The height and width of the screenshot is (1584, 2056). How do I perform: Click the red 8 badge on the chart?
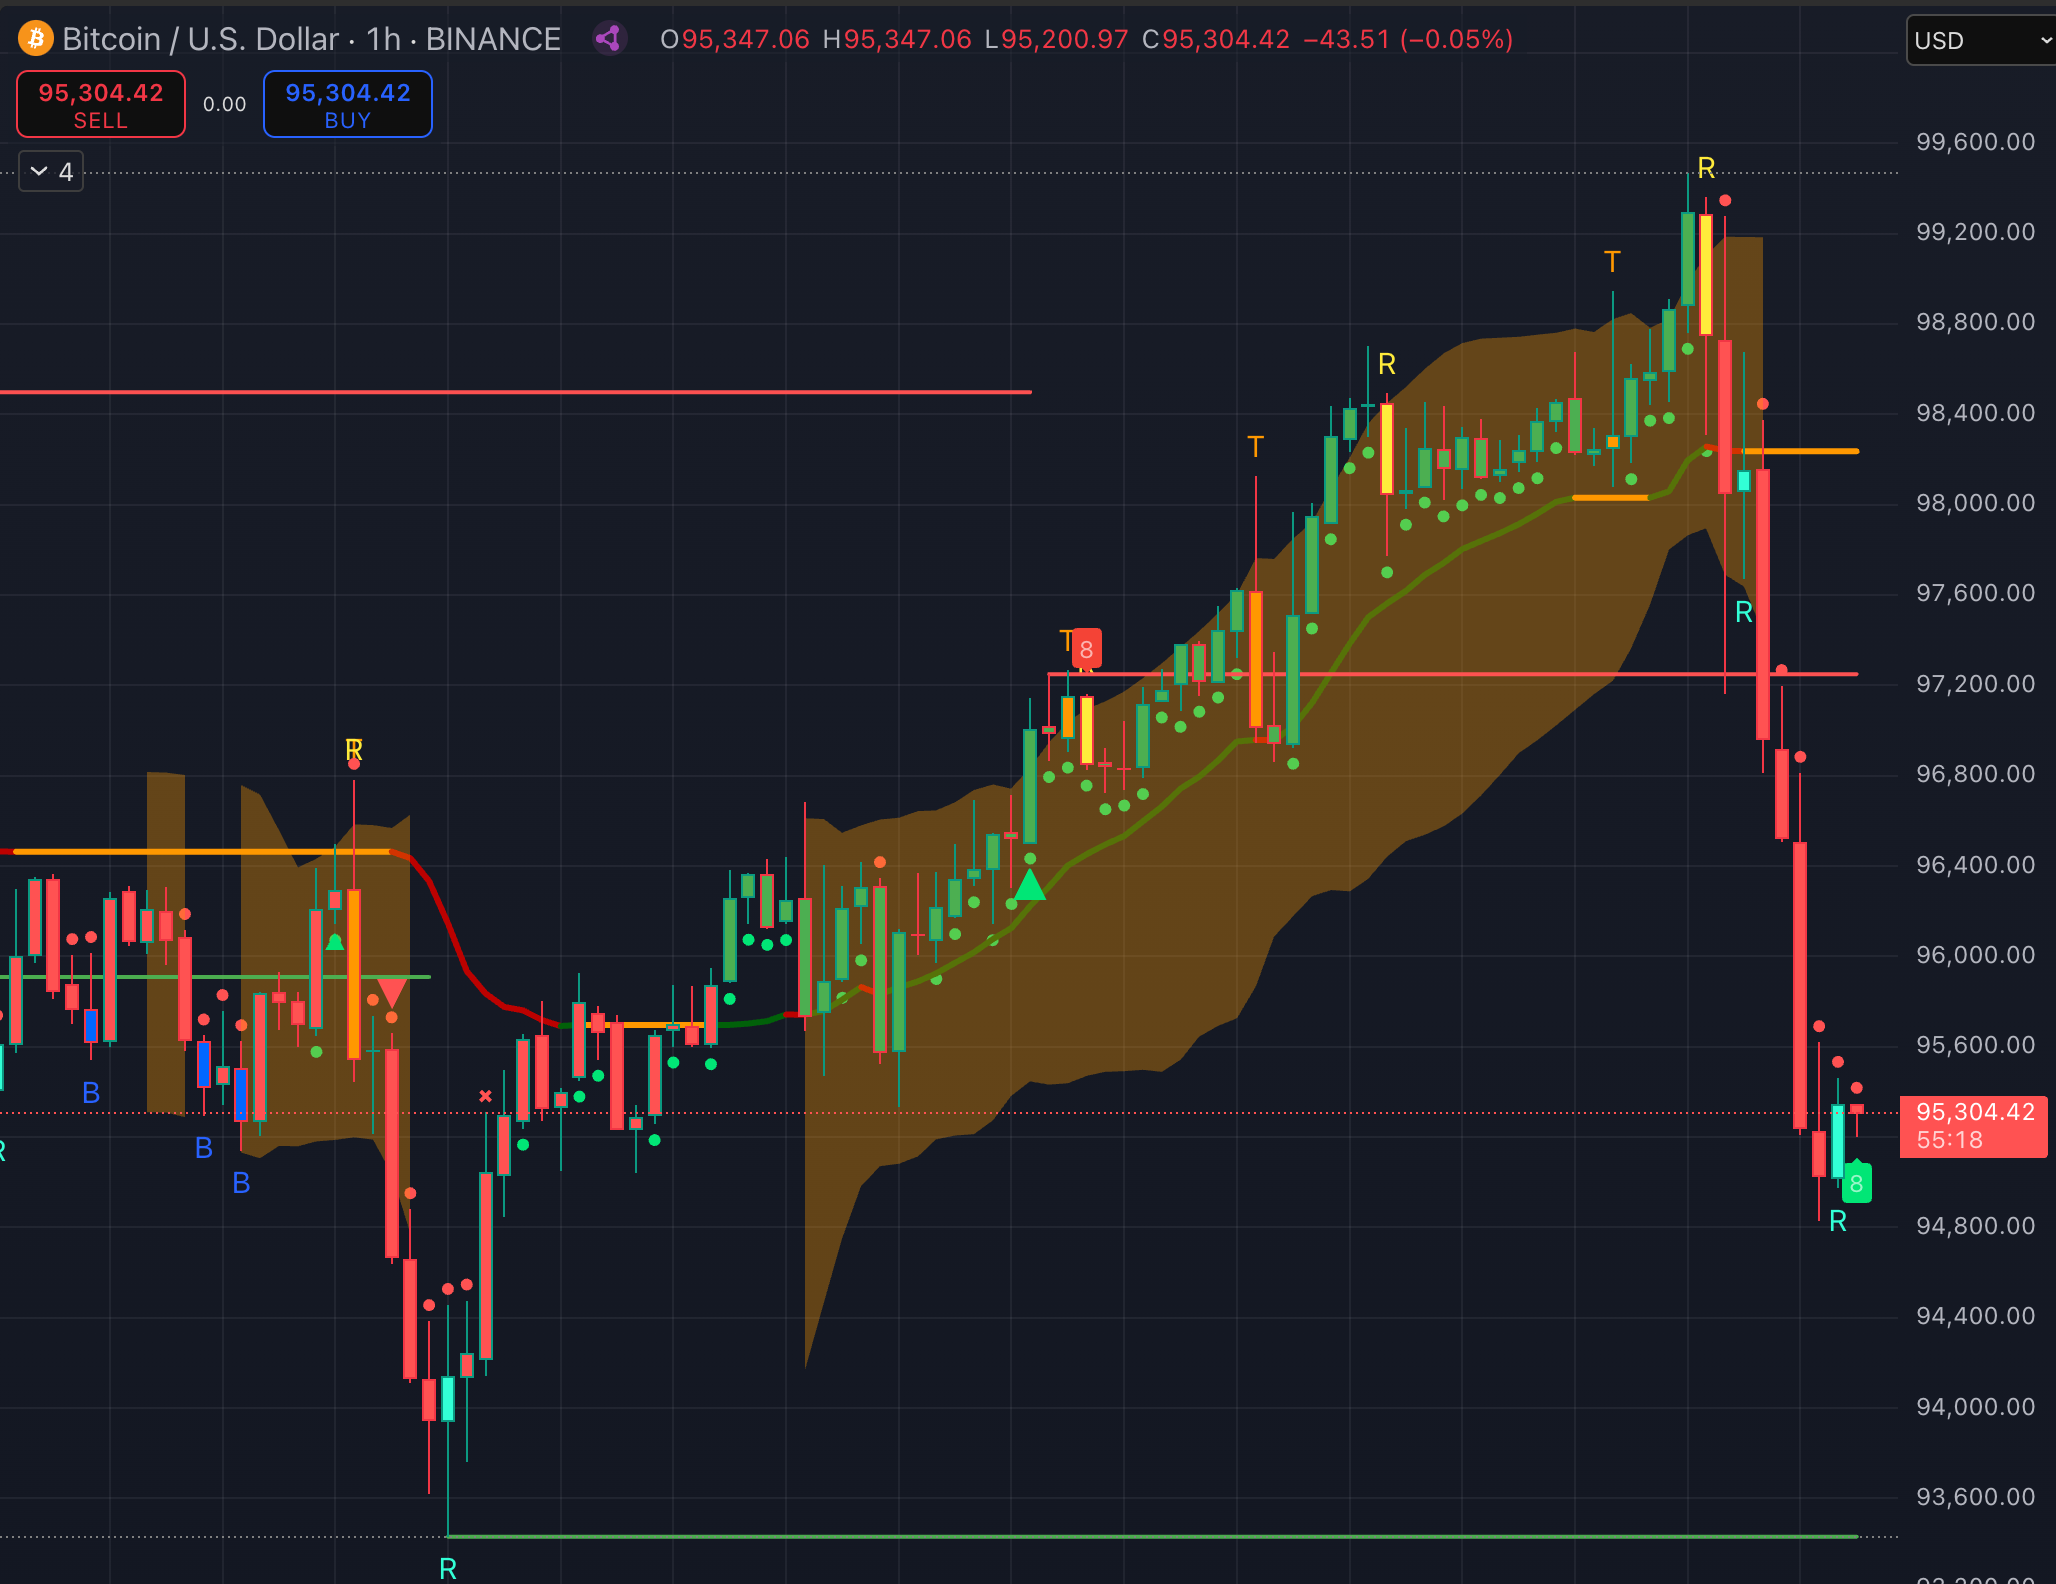[x=1086, y=649]
